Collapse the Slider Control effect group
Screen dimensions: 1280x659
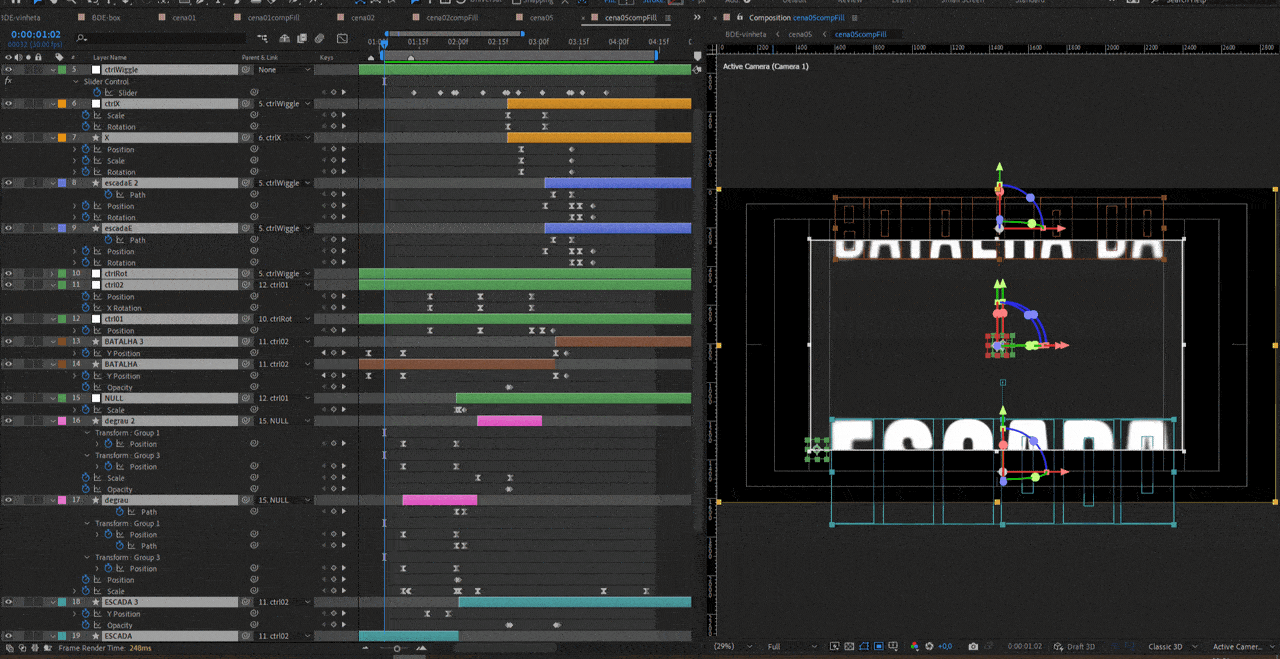[x=76, y=81]
